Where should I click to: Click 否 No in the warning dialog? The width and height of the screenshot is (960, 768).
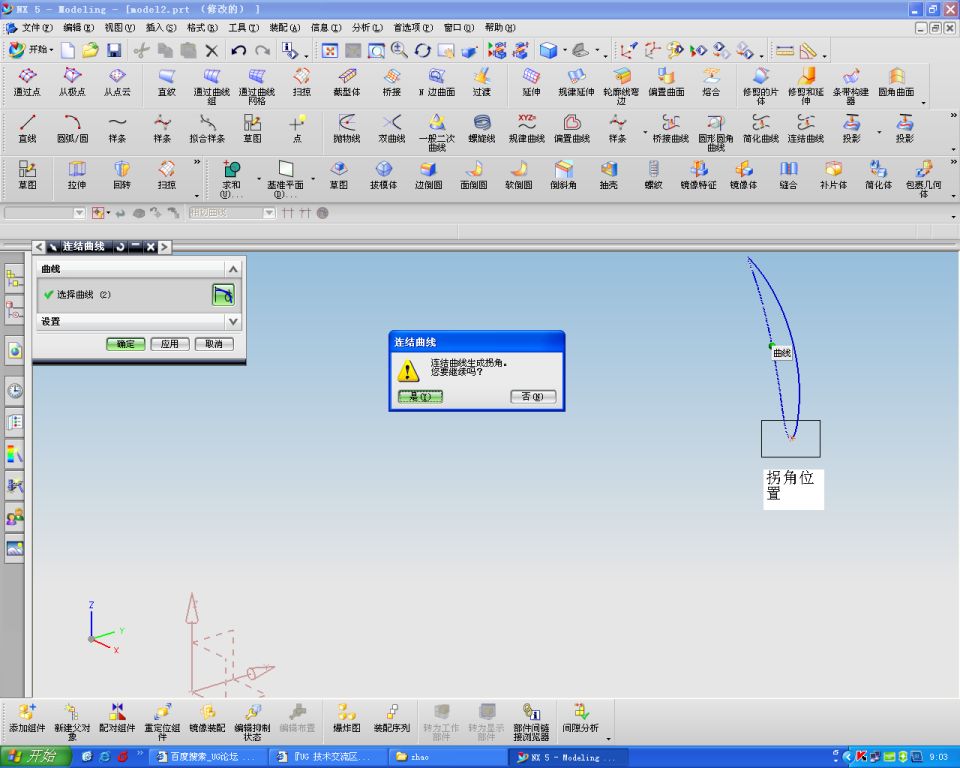tap(533, 397)
